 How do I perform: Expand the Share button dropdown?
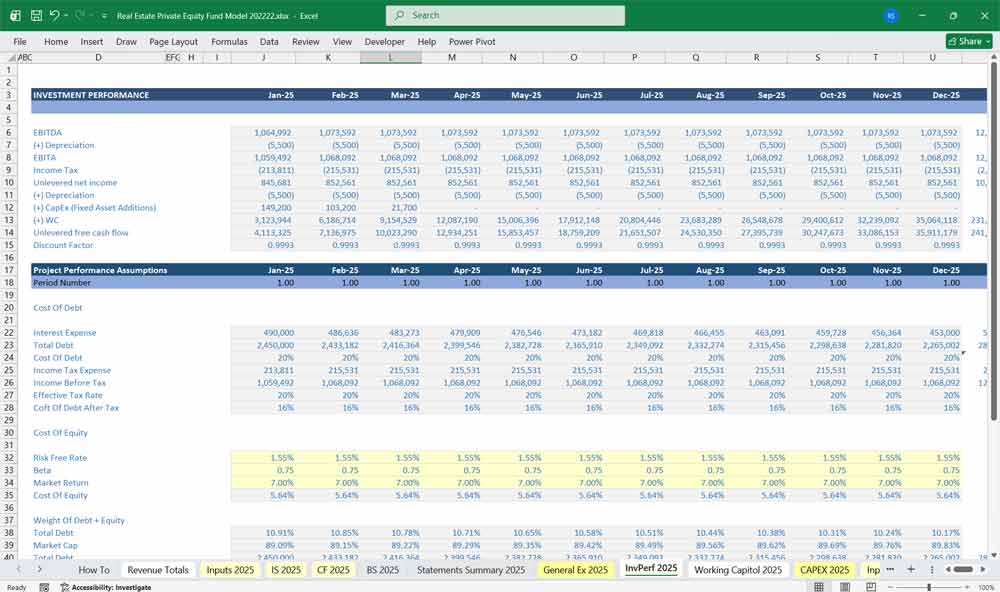[987, 41]
